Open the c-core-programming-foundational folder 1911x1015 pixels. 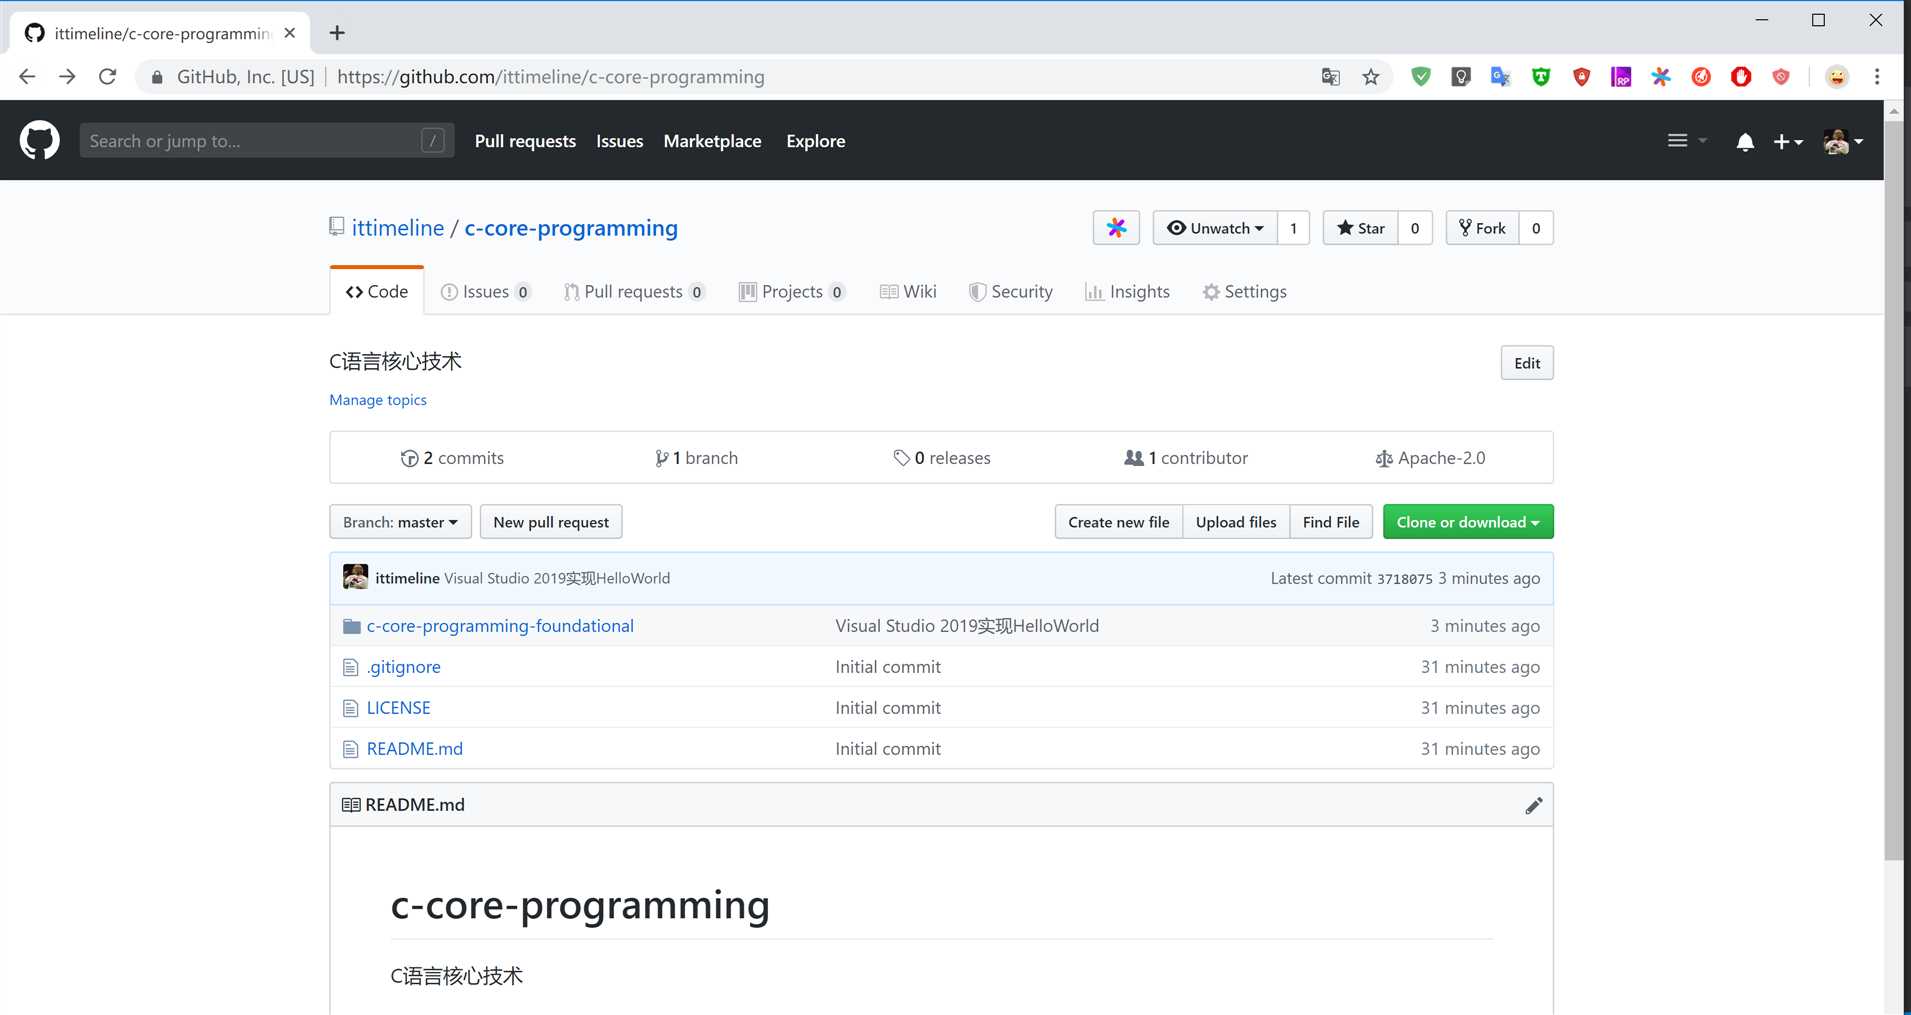click(500, 626)
